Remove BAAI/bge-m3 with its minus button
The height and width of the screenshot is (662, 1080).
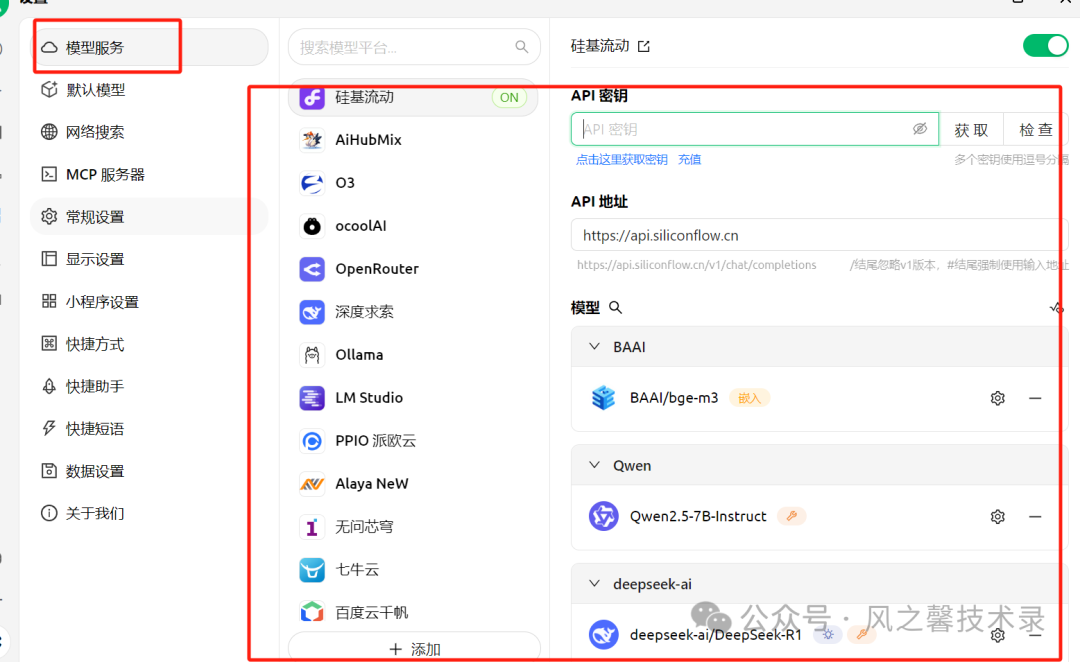click(1035, 398)
